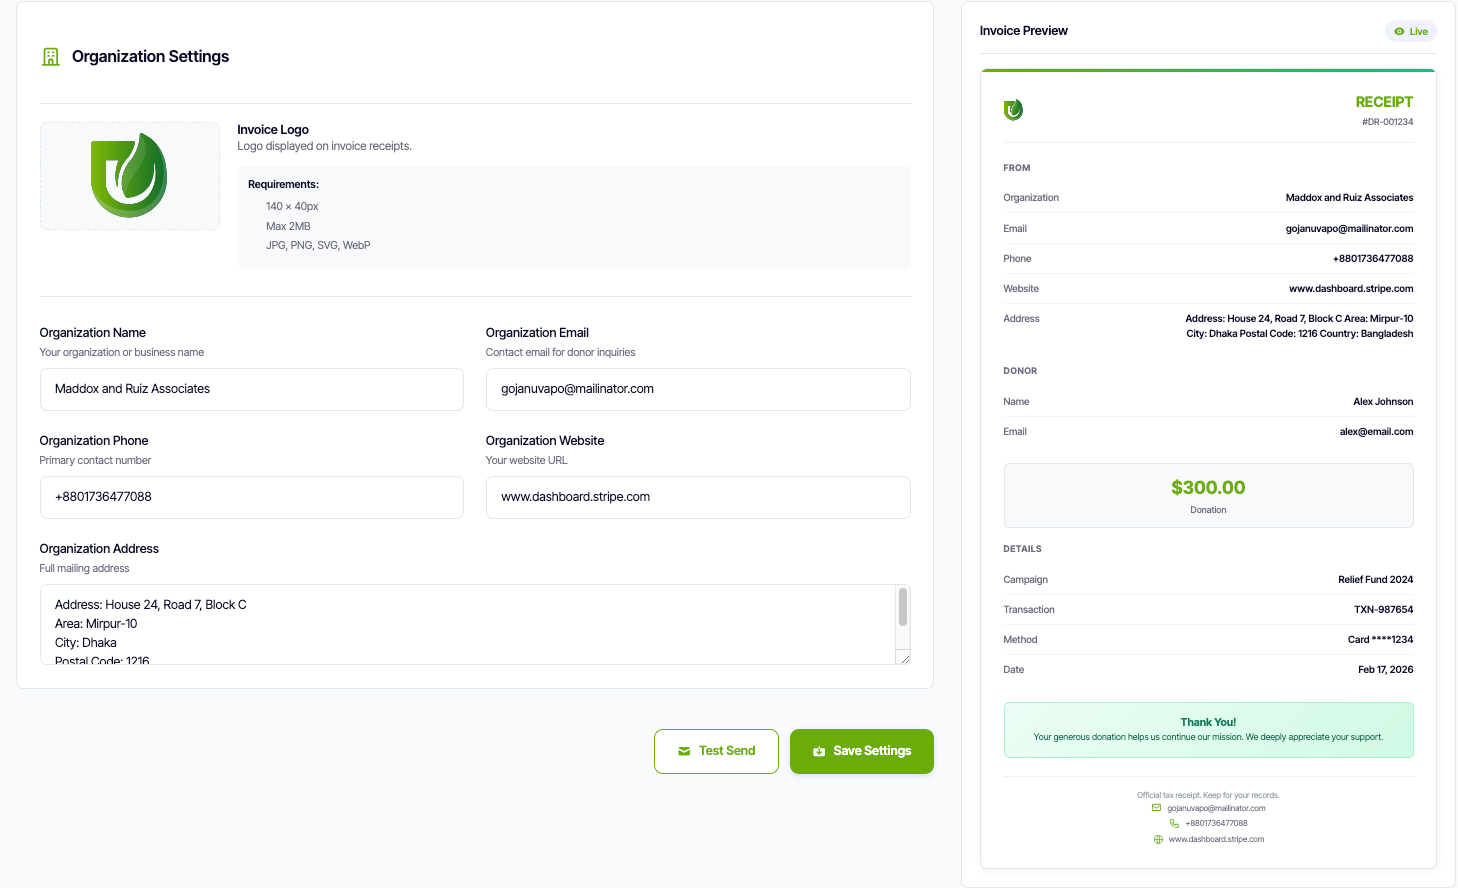Toggle the eye icon in the Live badge
1458x888 pixels.
1401,31
